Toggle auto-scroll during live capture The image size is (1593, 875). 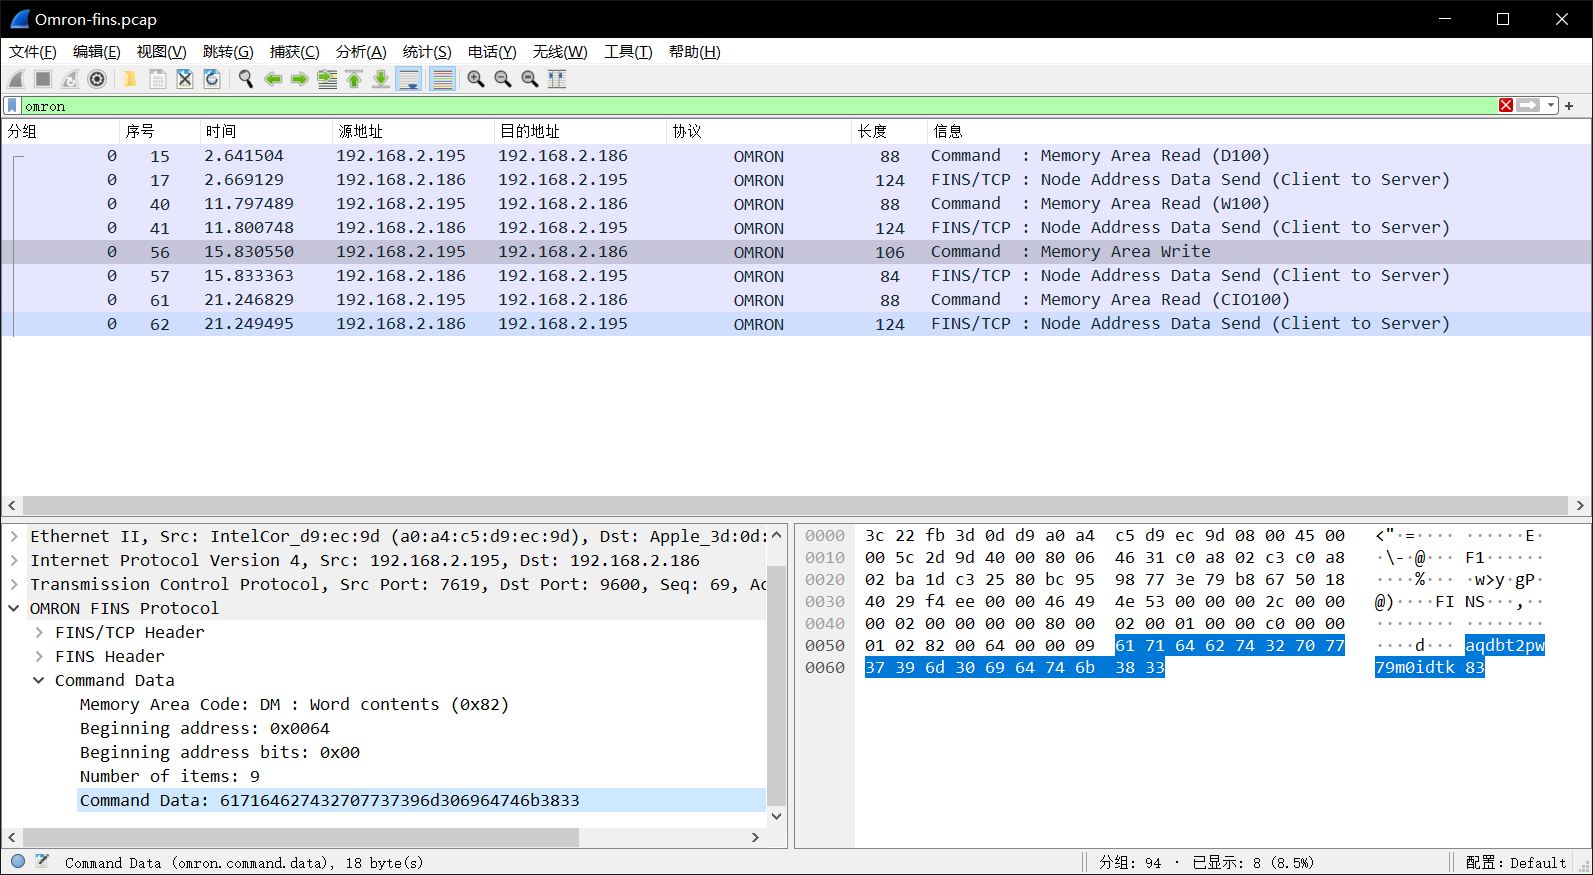pos(409,79)
